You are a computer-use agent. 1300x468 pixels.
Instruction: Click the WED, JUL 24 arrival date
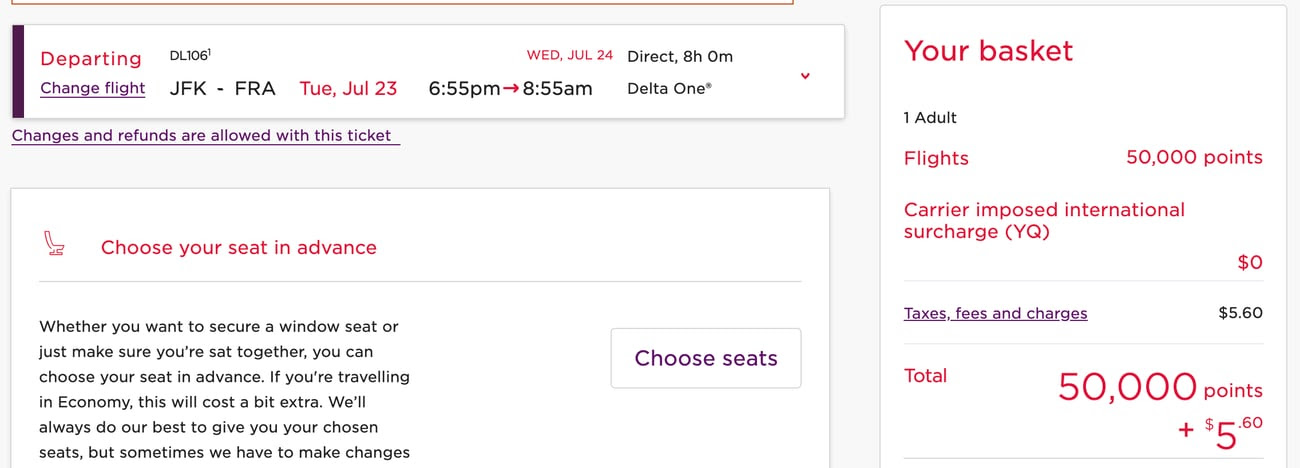tap(569, 55)
